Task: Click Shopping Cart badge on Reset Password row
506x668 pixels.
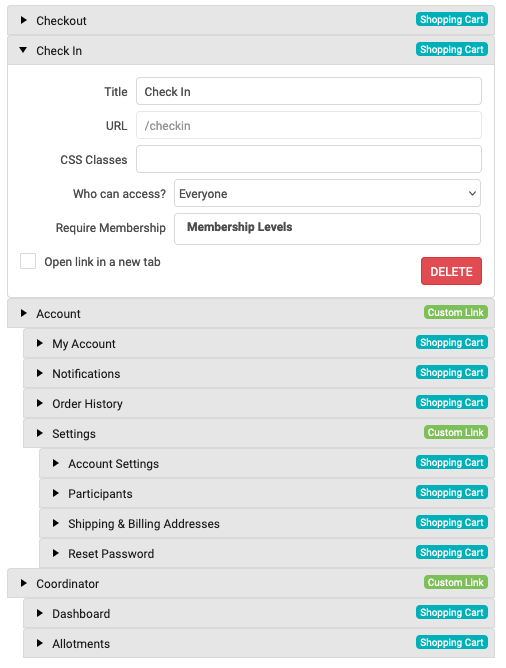Action: click(451, 553)
